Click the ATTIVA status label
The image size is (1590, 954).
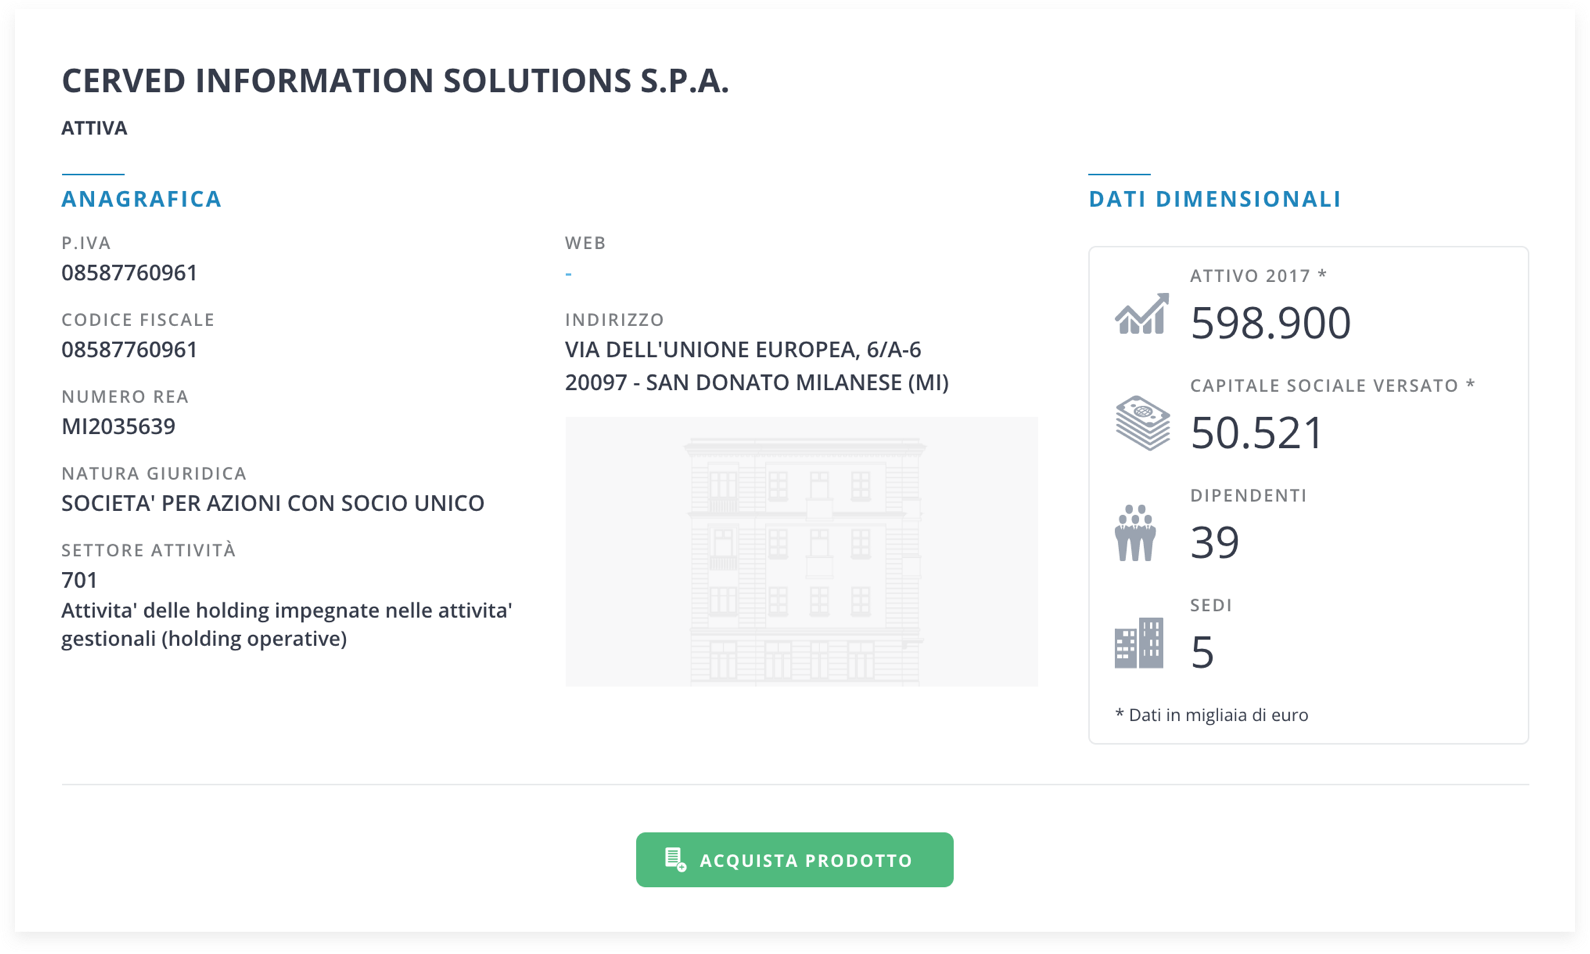pyautogui.click(x=94, y=128)
